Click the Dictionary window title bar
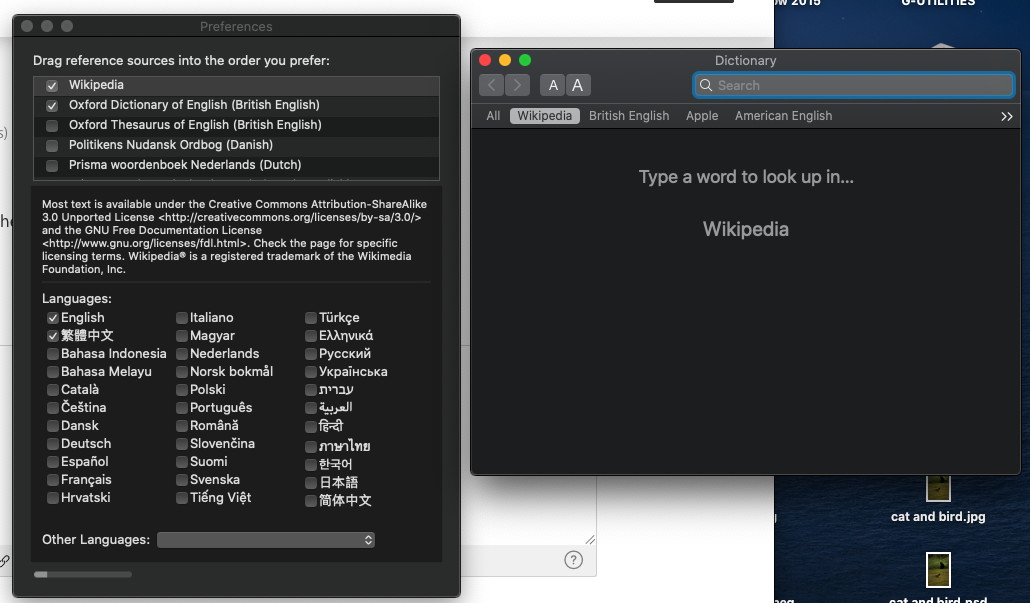Viewport: 1030px width, 603px height. (745, 60)
